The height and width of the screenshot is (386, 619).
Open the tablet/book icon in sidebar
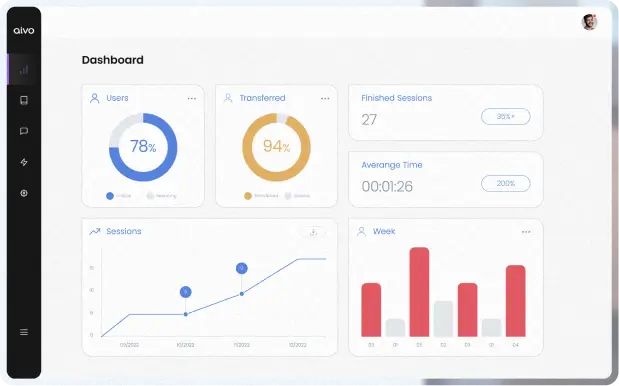(x=24, y=100)
